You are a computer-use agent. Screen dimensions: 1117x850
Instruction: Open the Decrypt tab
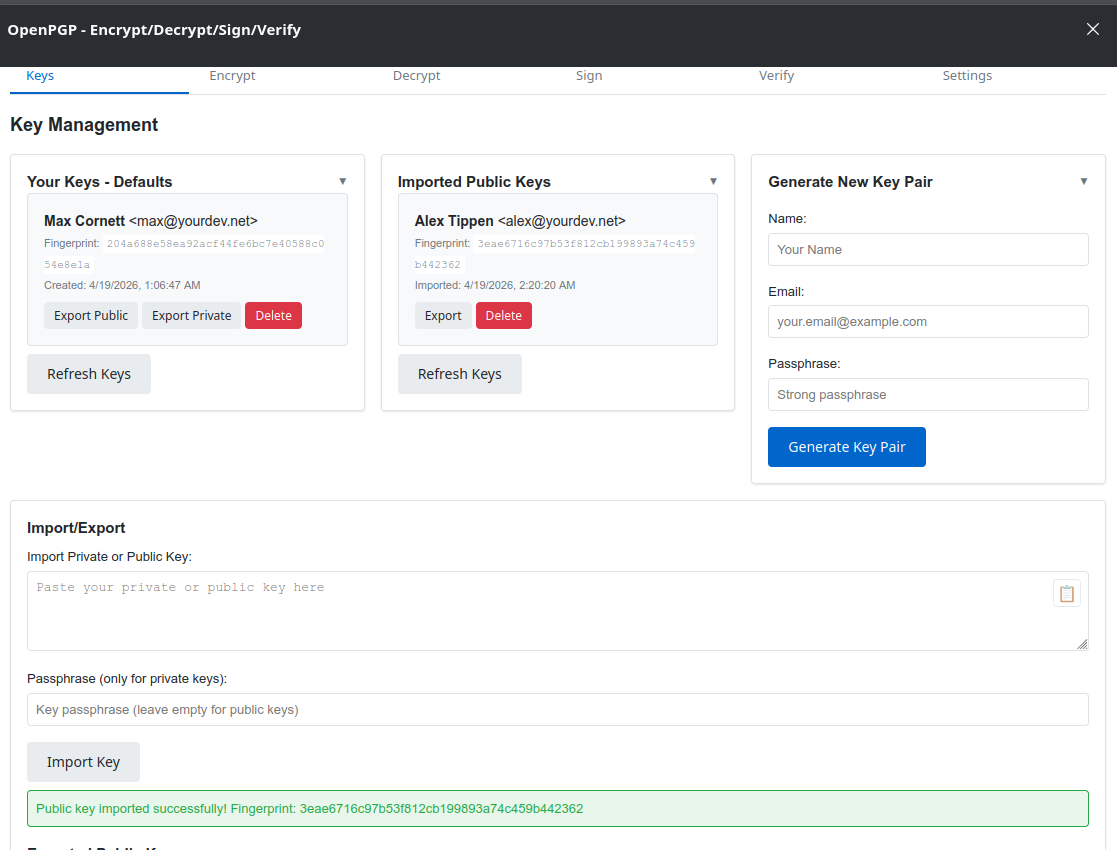(x=416, y=75)
